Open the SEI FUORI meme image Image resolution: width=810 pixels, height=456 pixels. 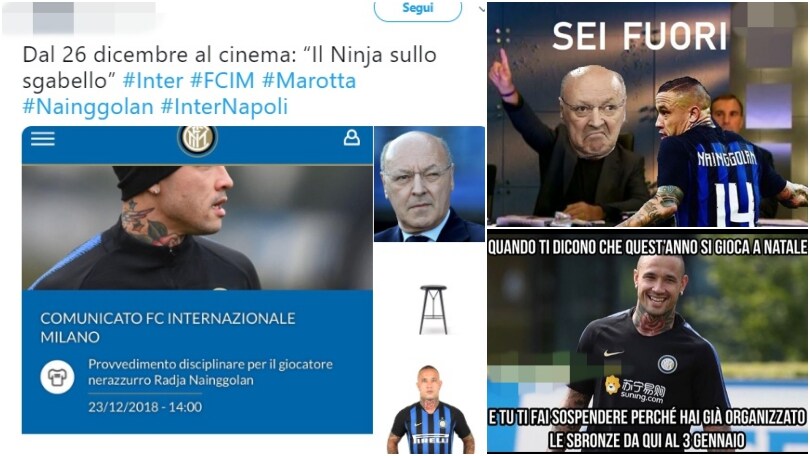point(648,114)
